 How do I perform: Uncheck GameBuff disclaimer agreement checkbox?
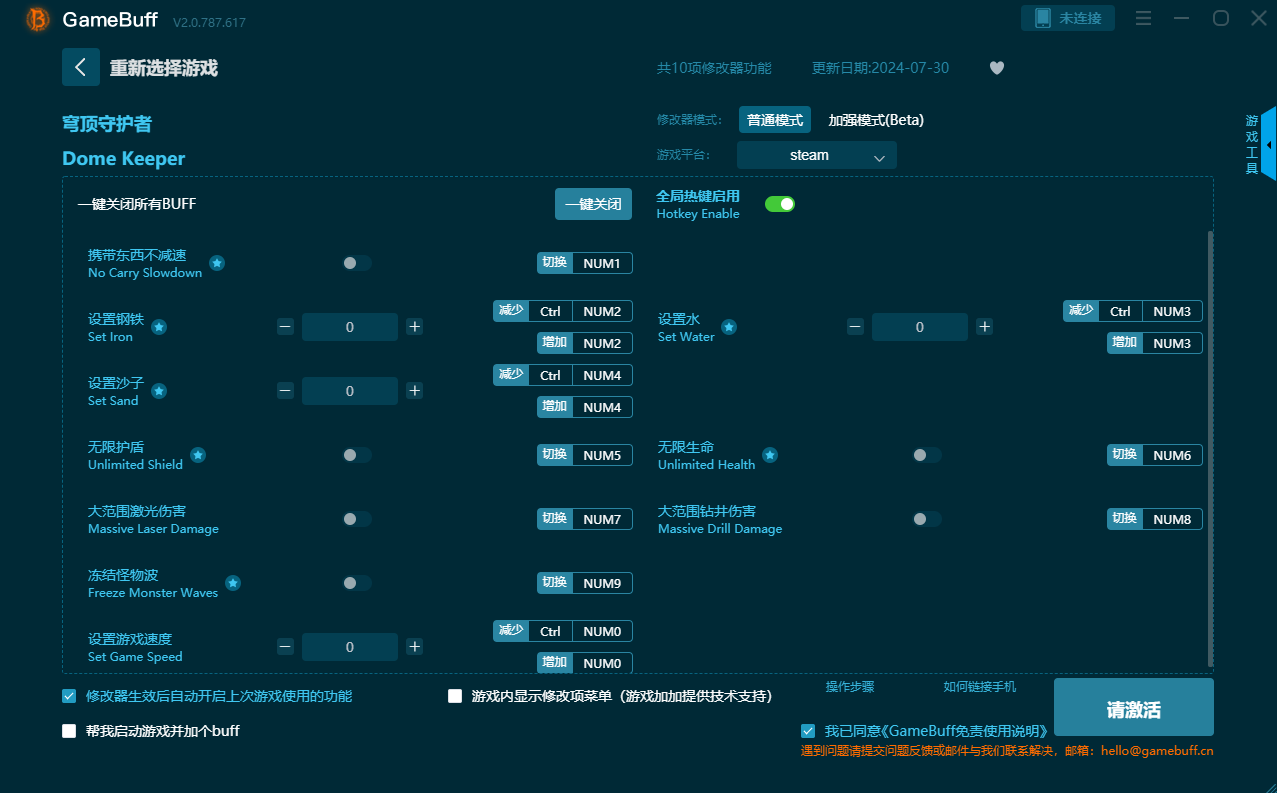pos(808,731)
